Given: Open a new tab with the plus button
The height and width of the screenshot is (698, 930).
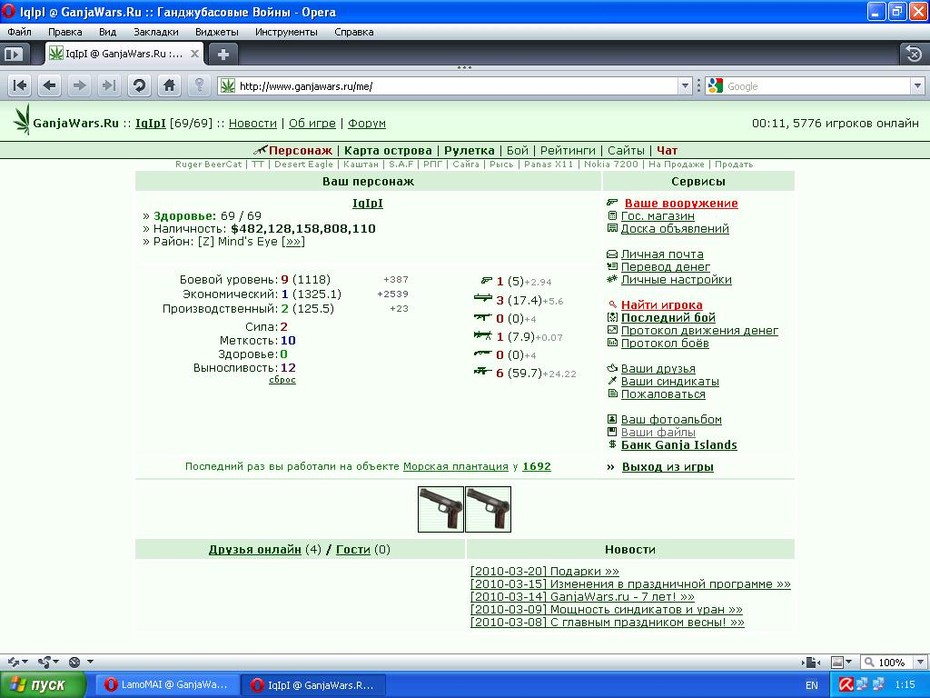Looking at the screenshot, I should [x=224, y=54].
